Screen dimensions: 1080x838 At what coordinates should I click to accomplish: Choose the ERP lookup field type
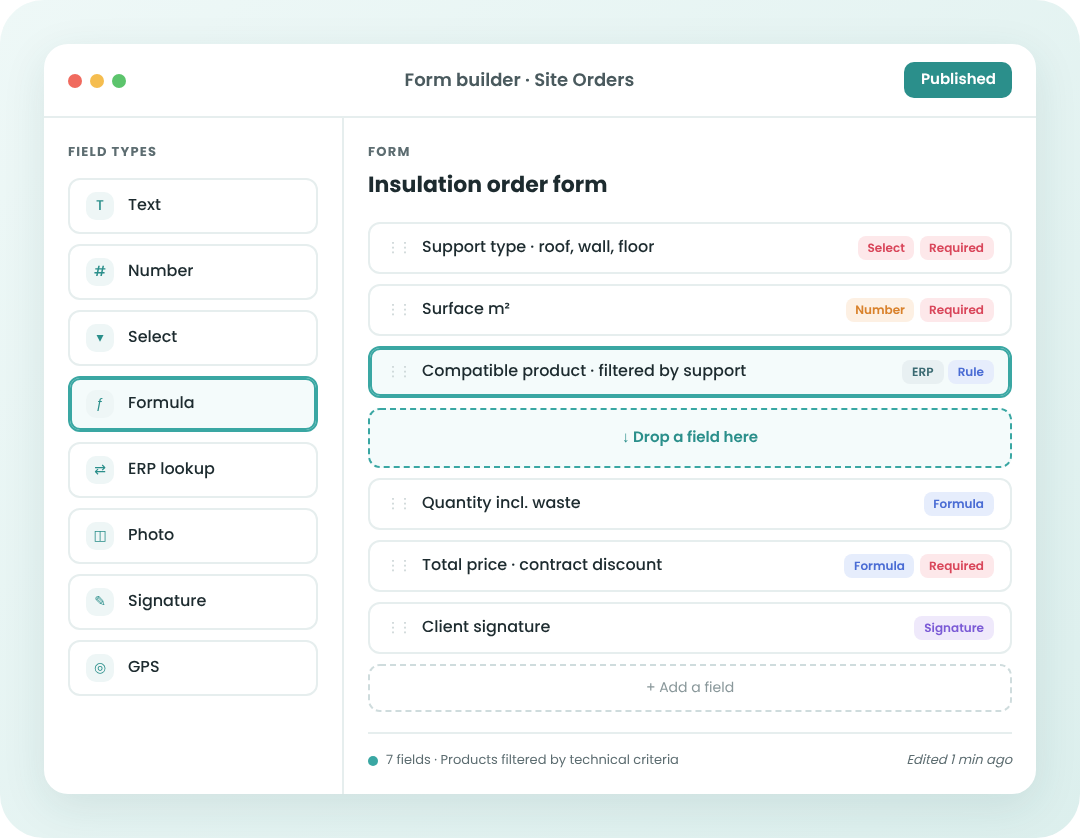(193, 470)
